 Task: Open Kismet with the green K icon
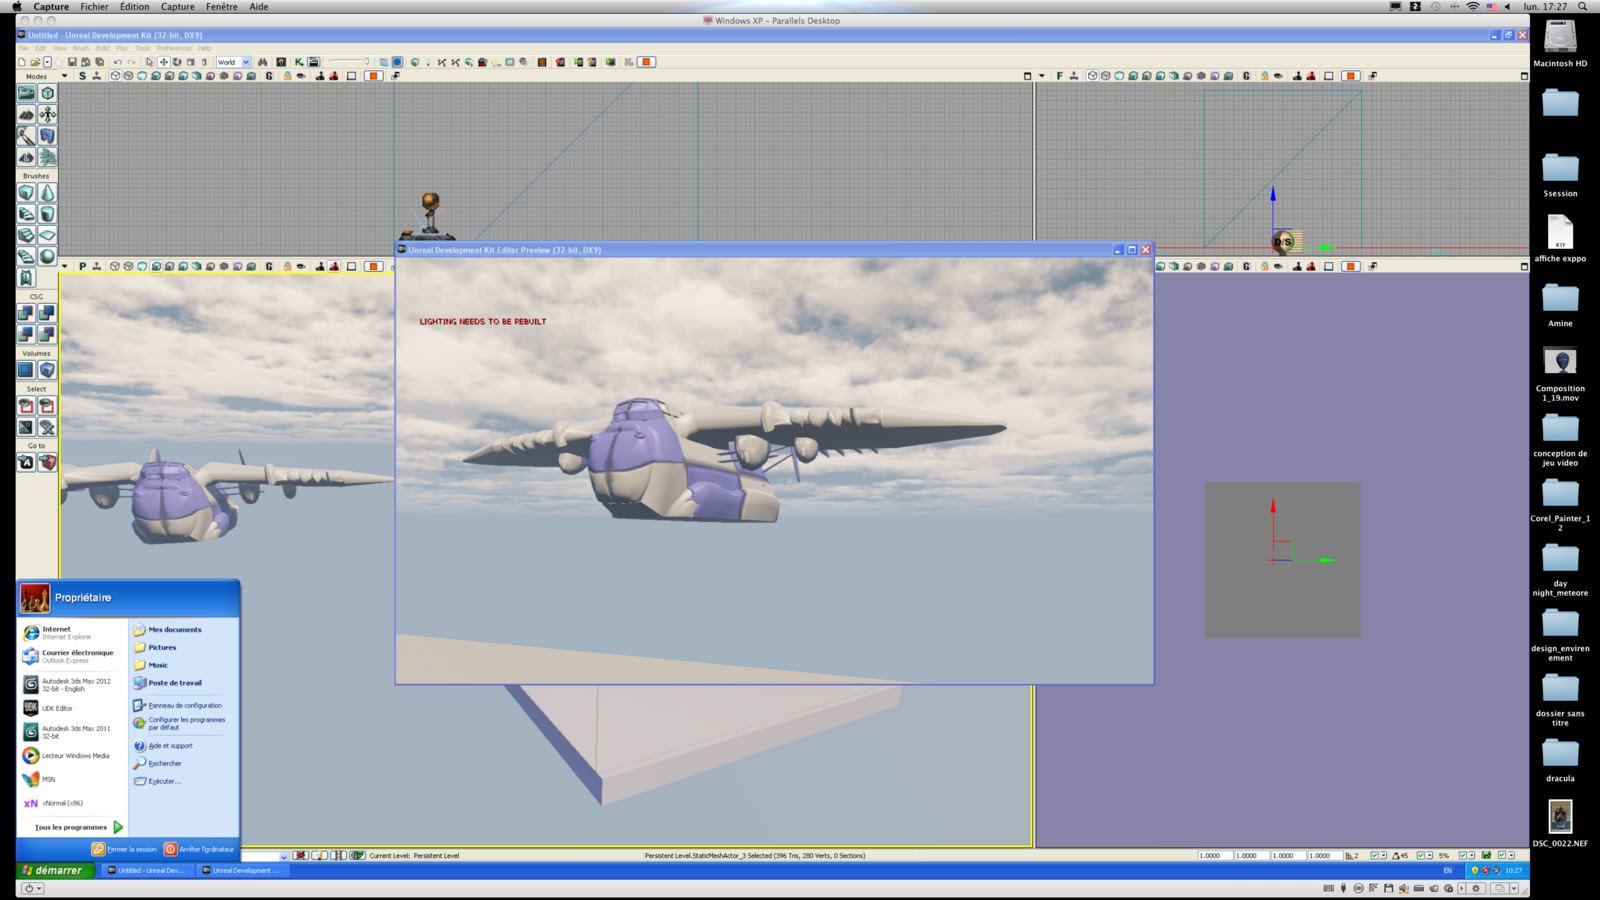[x=299, y=62]
